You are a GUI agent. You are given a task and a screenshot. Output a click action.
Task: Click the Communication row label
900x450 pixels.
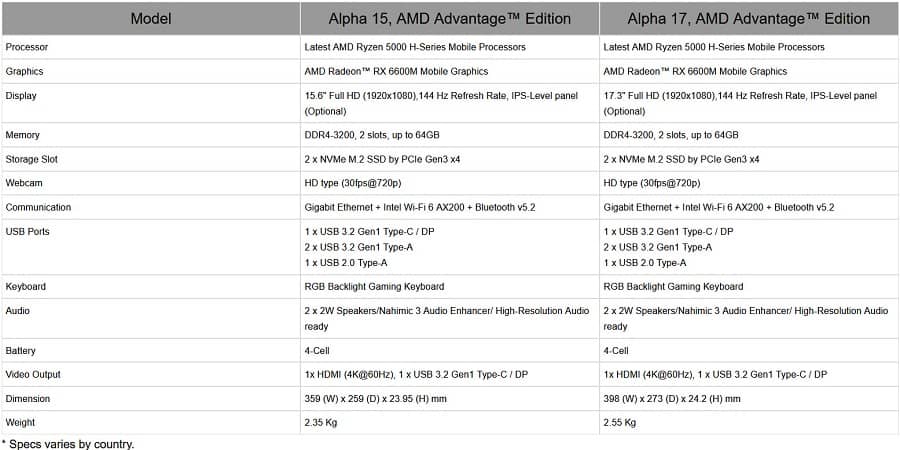38,207
